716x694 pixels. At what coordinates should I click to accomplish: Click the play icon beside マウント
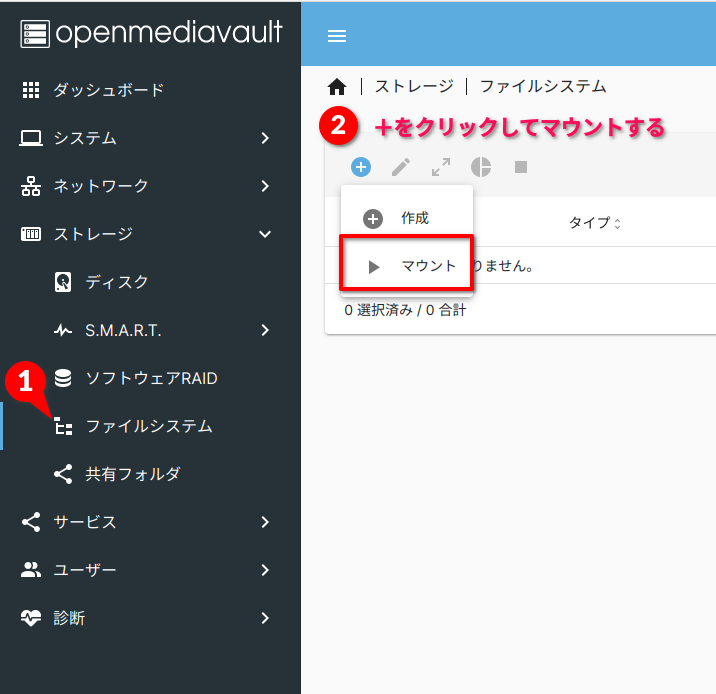(374, 267)
